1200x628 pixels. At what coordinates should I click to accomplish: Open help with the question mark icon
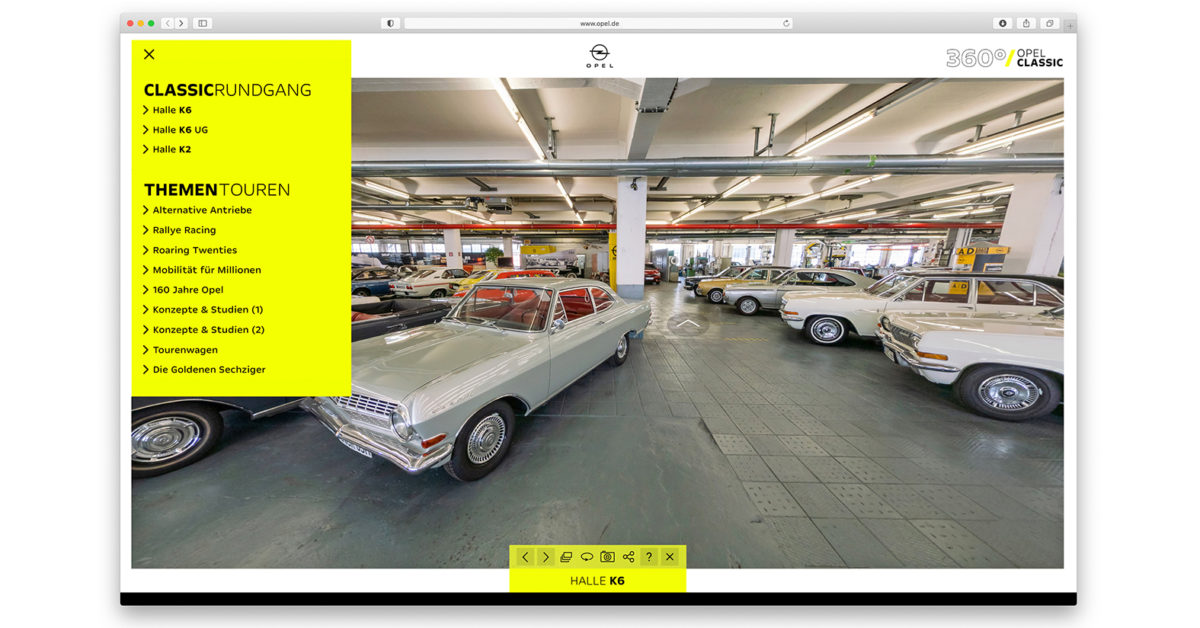(649, 557)
